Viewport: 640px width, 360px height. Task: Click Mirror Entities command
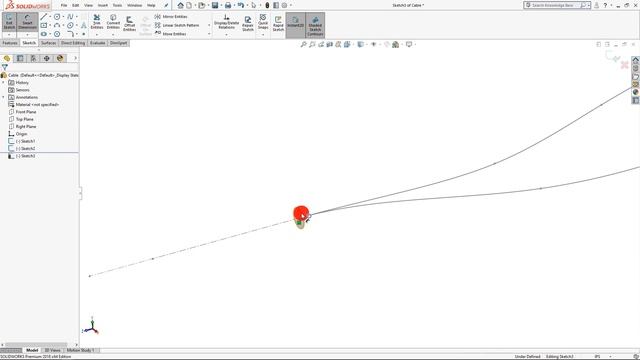[x=171, y=17]
